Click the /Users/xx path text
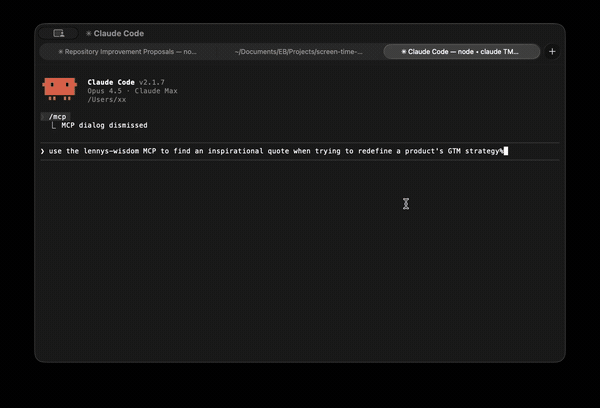The image size is (600, 408). pos(106,100)
